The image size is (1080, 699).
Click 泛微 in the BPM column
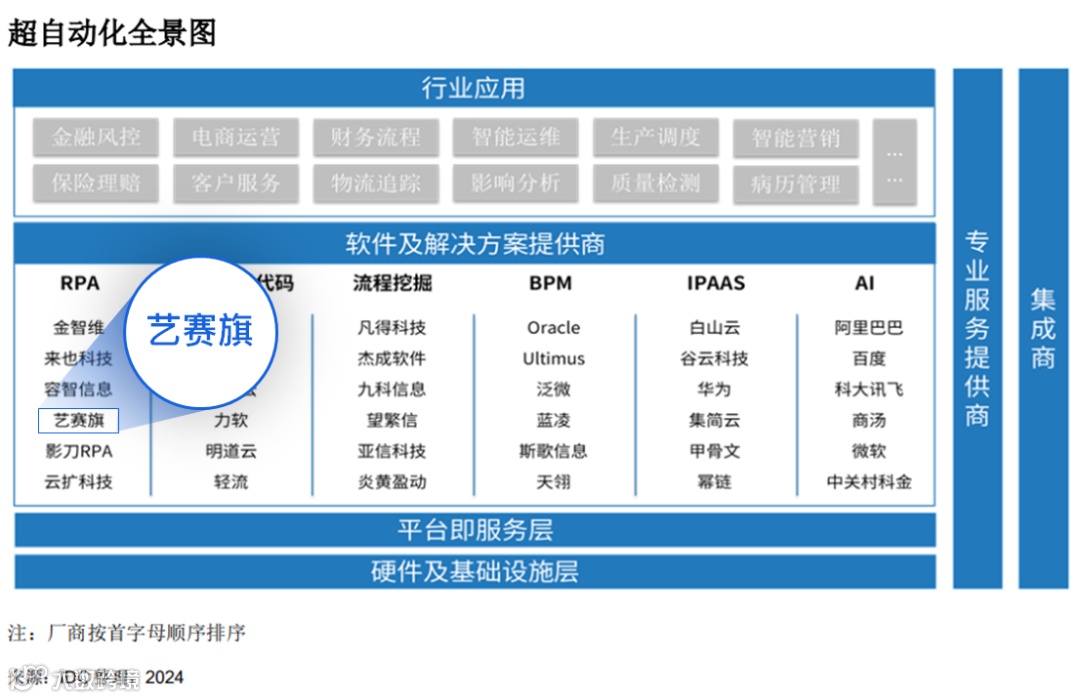(554, 390)
